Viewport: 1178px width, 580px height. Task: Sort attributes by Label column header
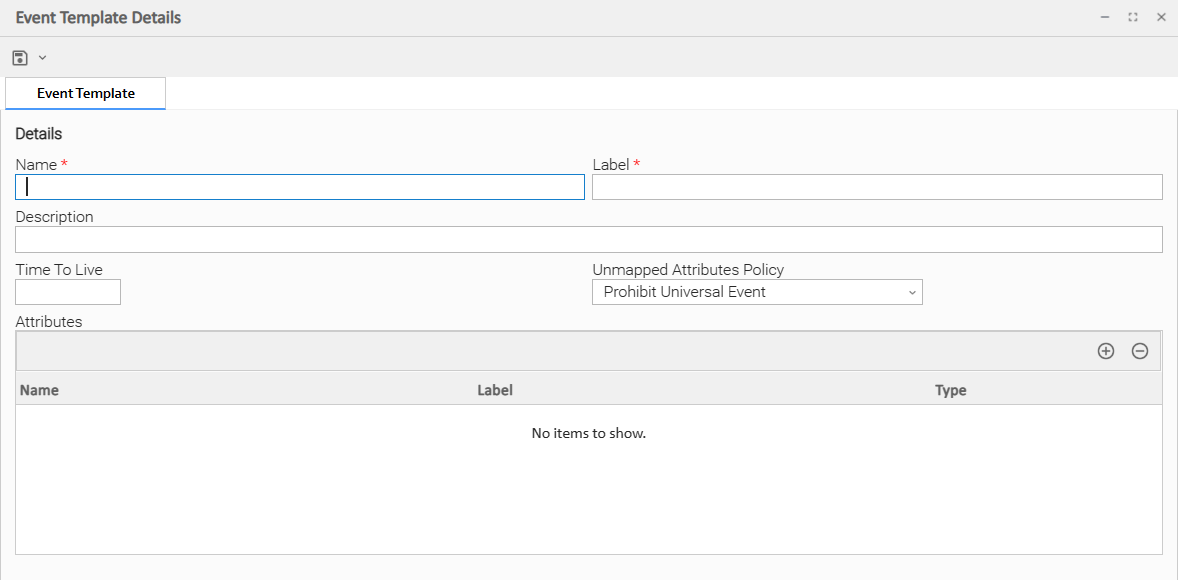(495, 390)
